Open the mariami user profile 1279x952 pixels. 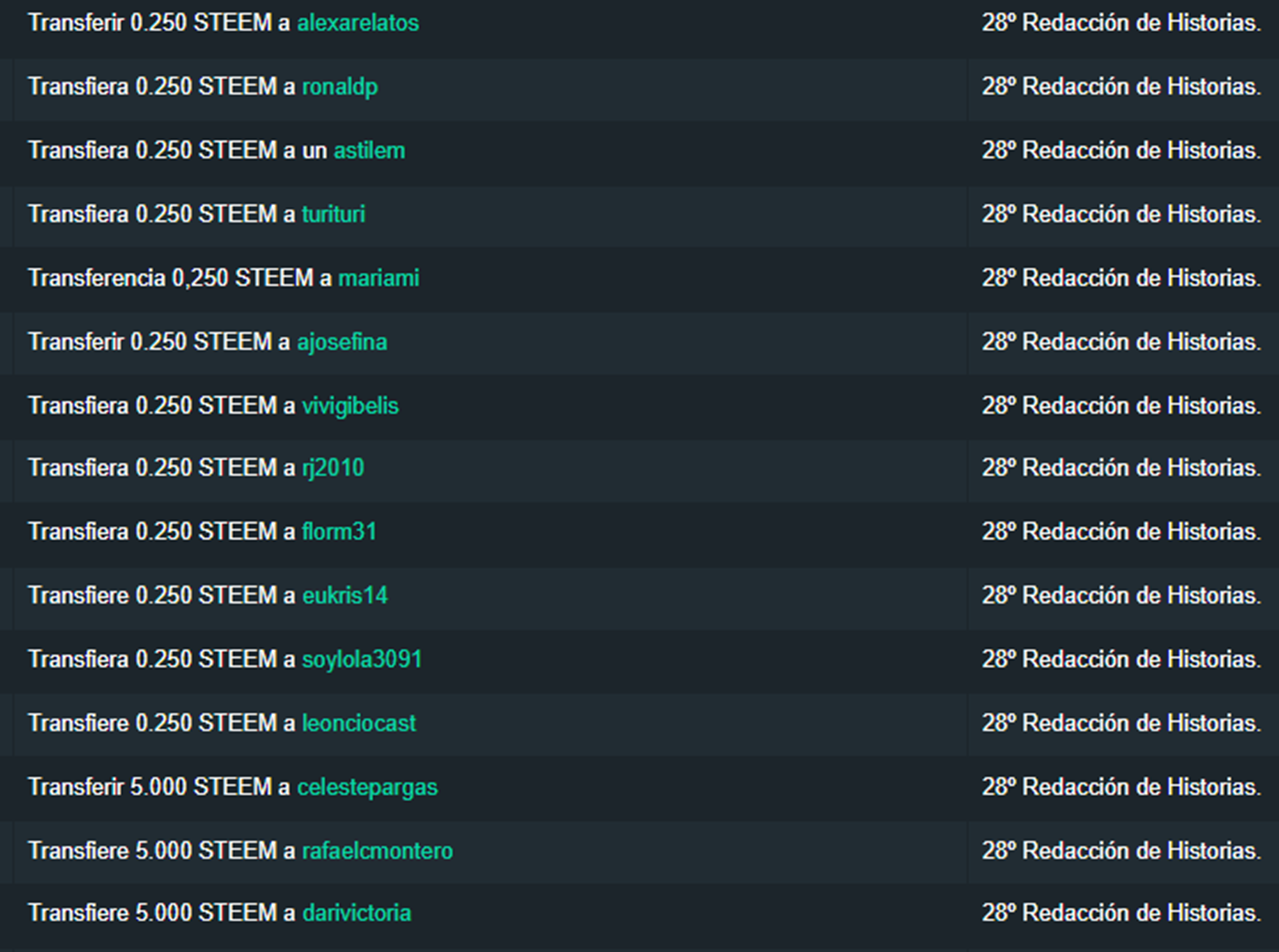pos(378,278)
